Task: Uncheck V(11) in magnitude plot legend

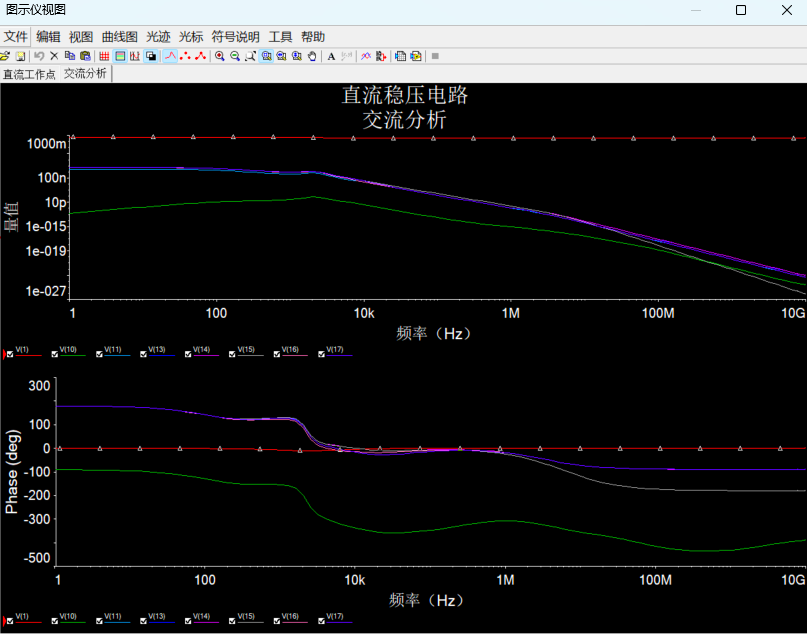Action: click(x=99, y=354)
